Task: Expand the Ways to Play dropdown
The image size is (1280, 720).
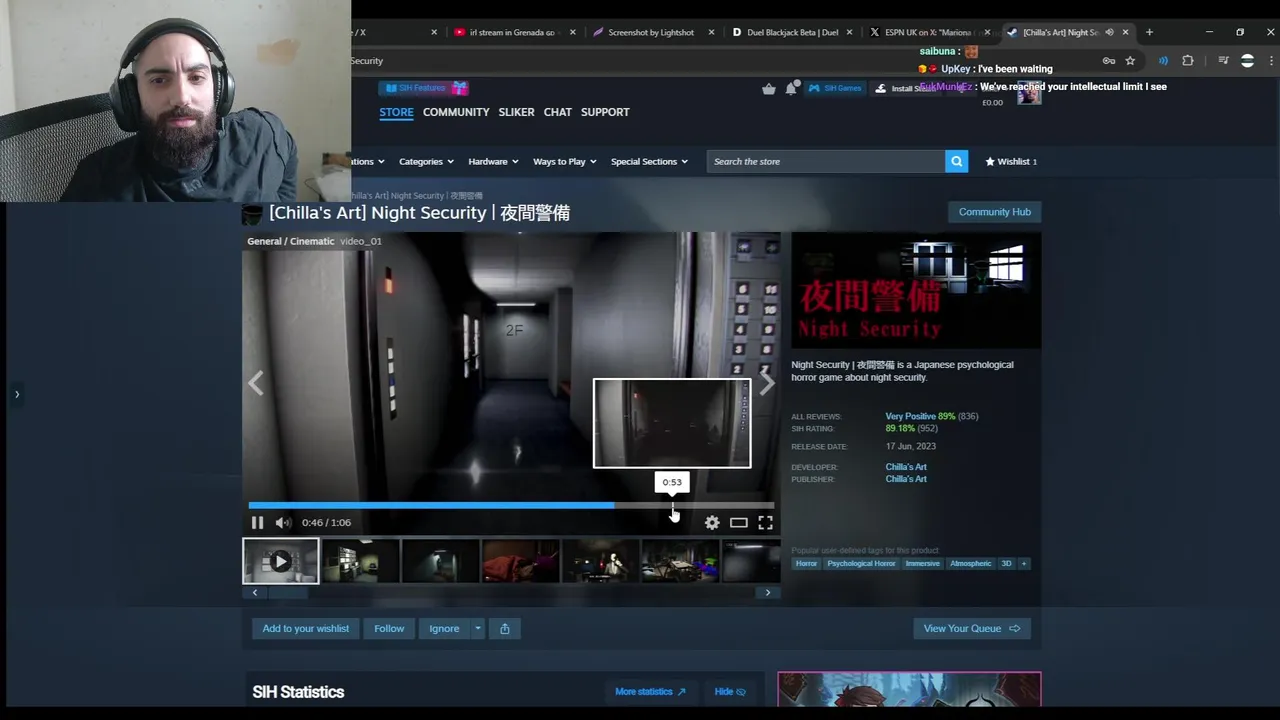Action: [x=565, y=161]
